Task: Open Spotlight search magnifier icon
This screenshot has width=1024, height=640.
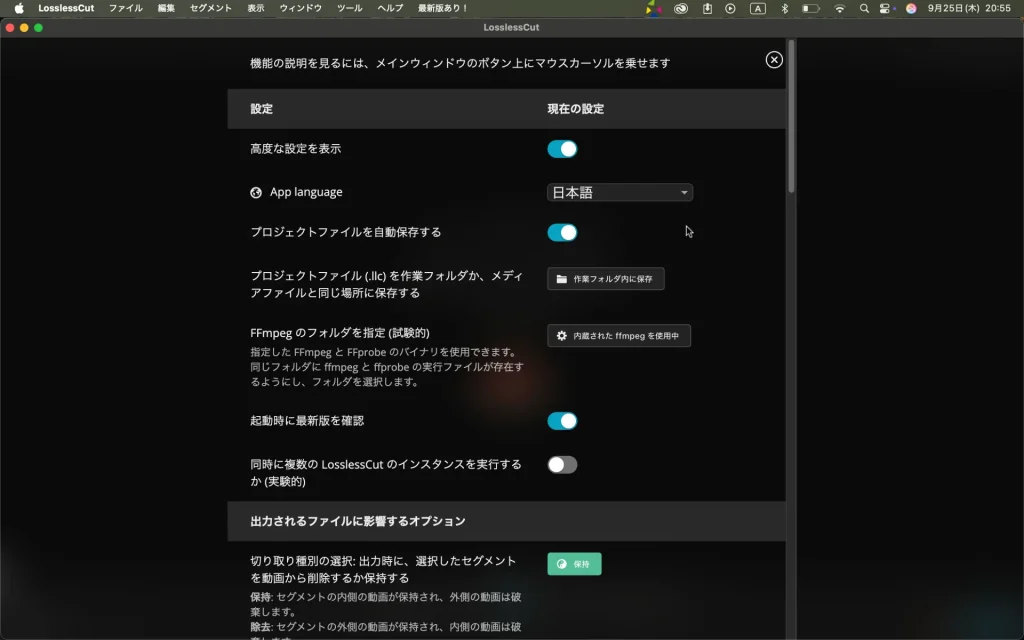Action: coord(864,8)
